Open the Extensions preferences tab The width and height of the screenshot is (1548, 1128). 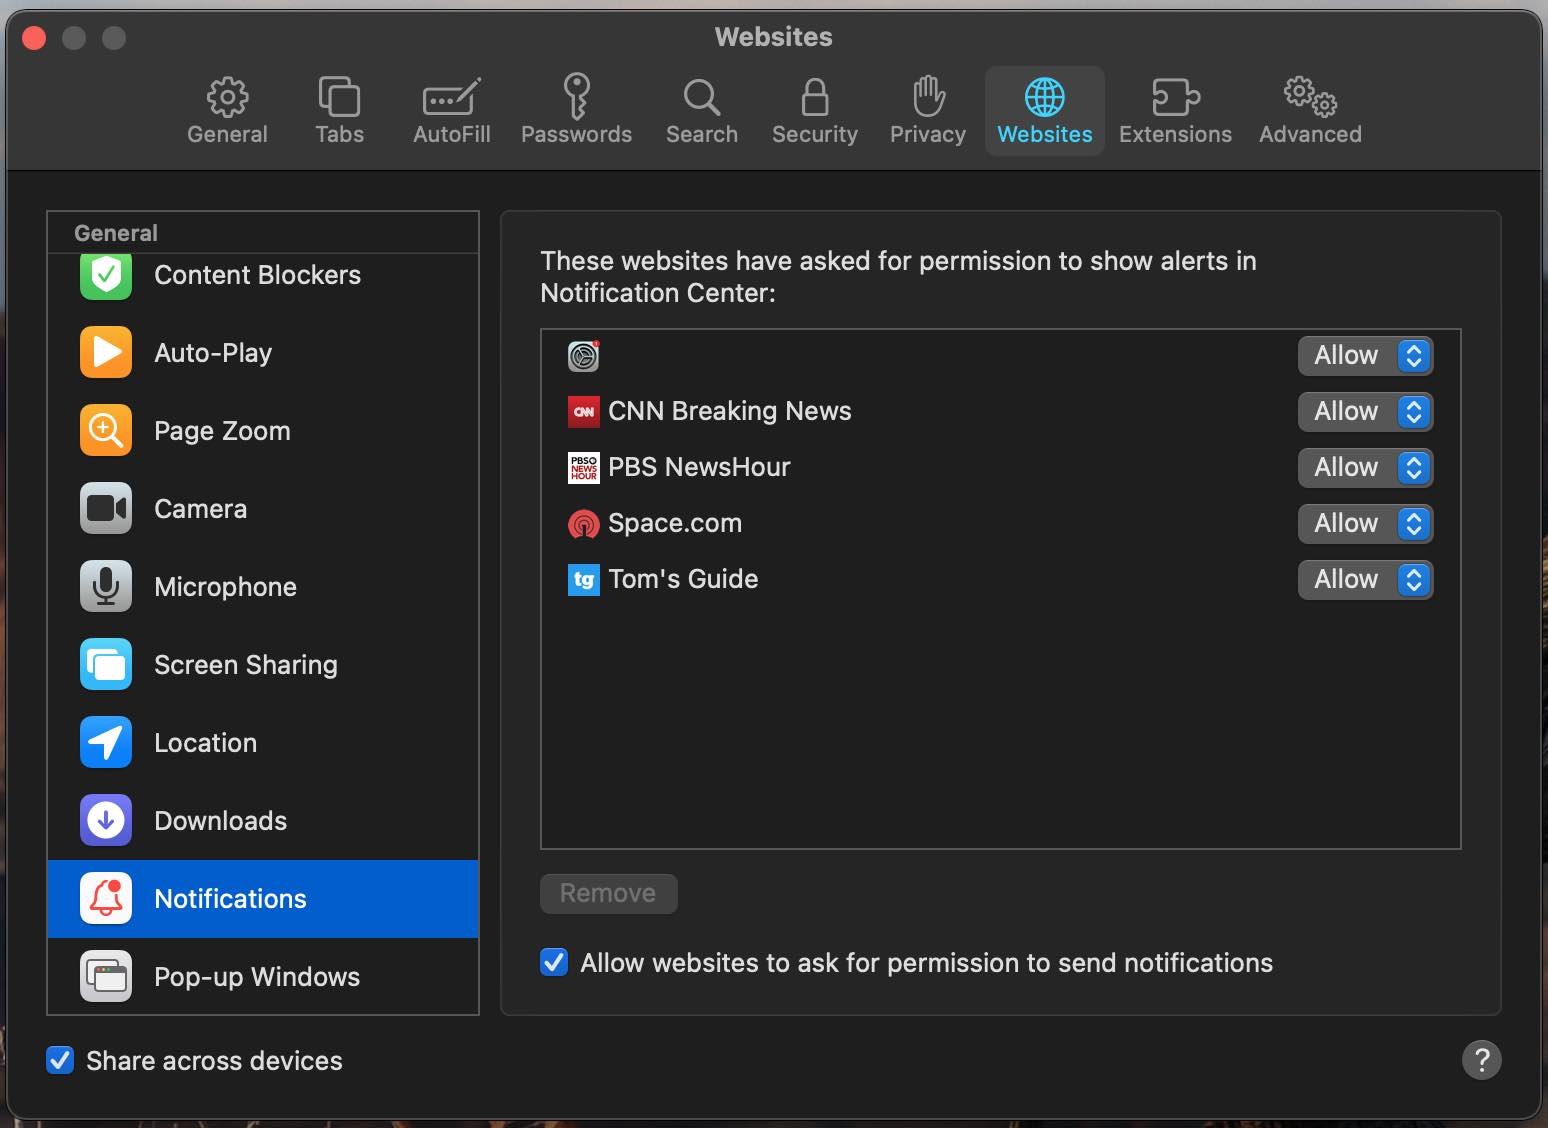[1174, 111]
